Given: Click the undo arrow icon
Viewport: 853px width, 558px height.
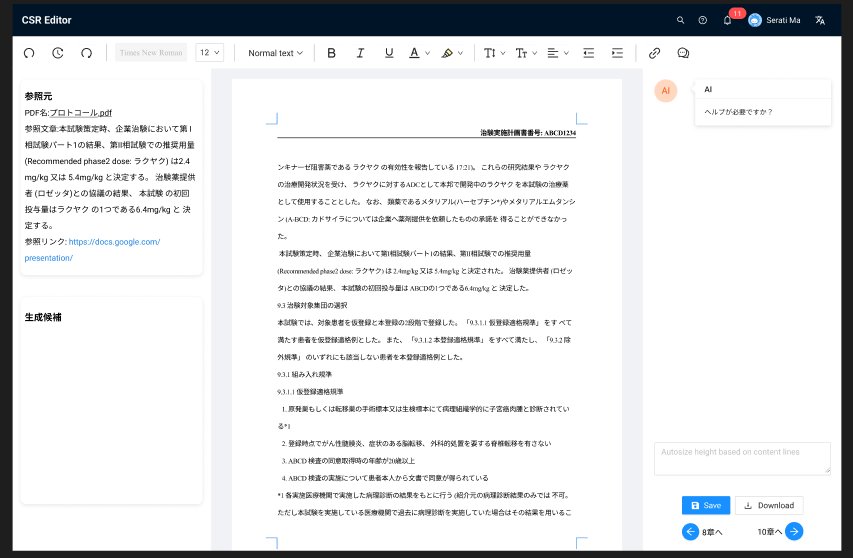Looking at the screenshot, I should pos(29,53).
